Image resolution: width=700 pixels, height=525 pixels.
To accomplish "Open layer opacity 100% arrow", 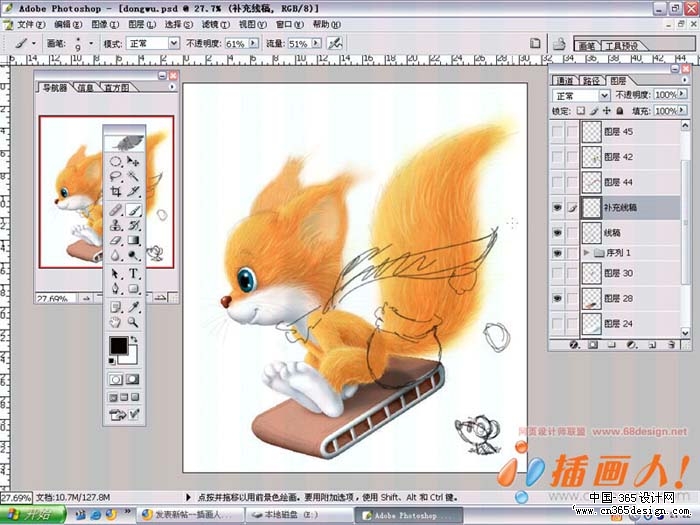I will coord(682,94).
